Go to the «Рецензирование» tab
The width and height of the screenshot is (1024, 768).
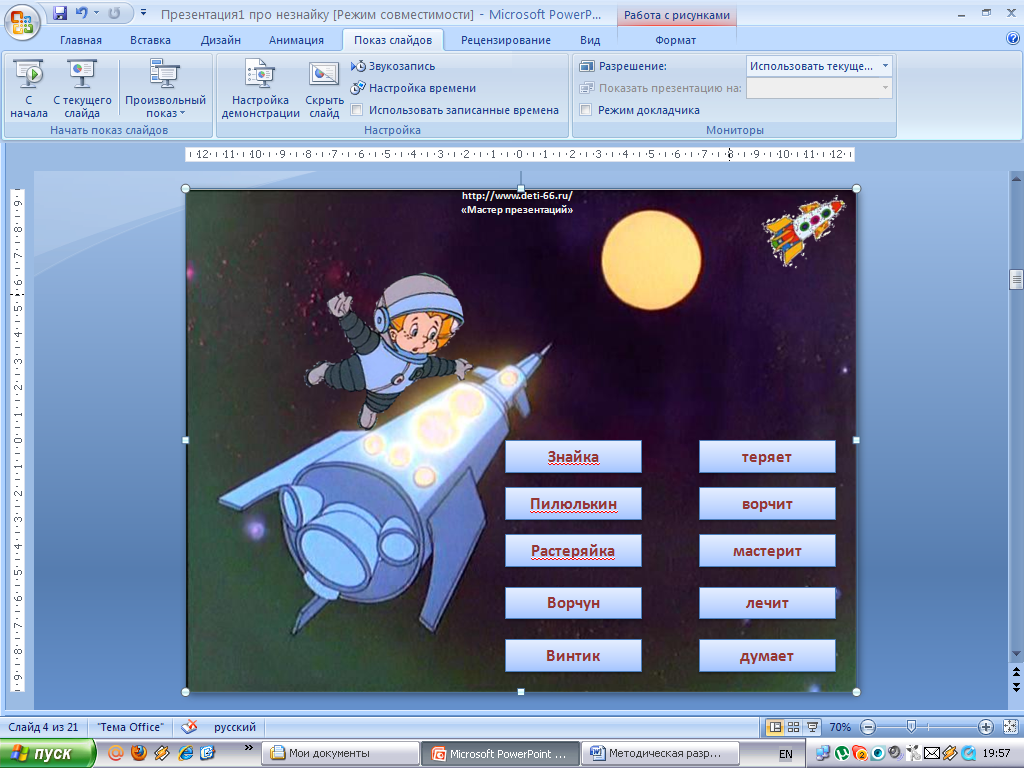(506, 40)
